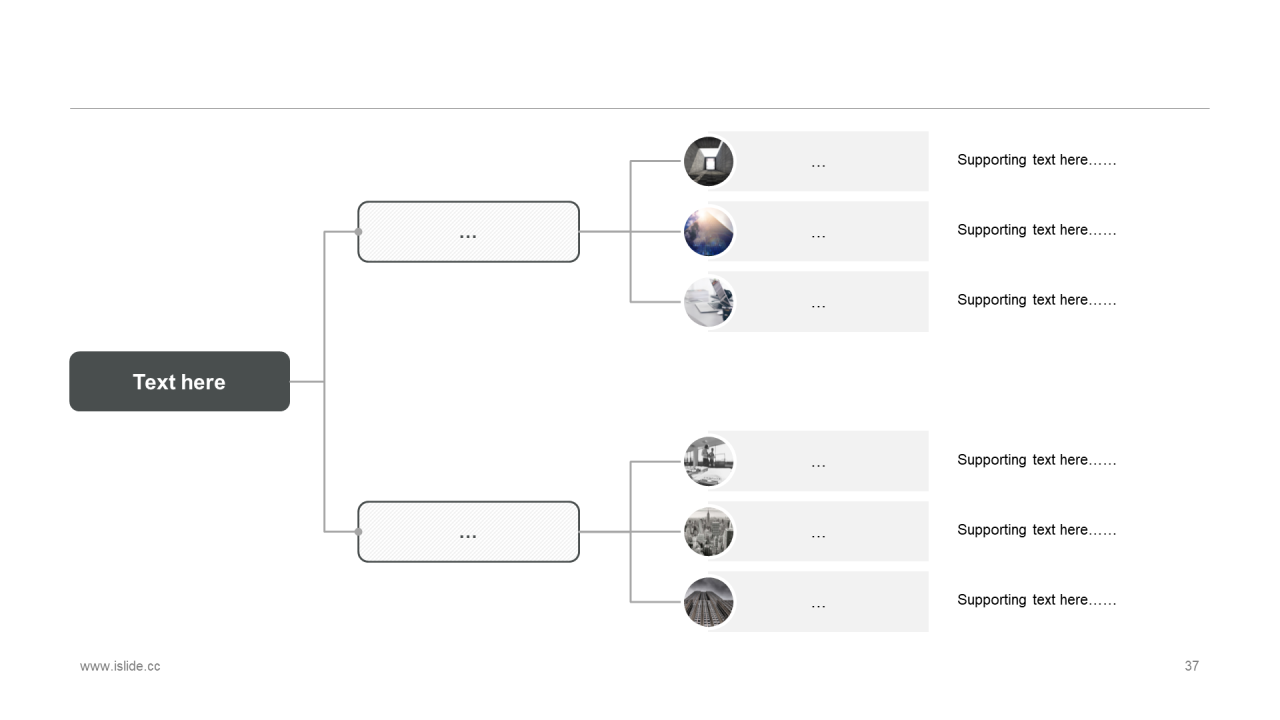Open the www.islide.cc footer link
The width and height of the screenshot is (1280, 720).
[120, 666]
